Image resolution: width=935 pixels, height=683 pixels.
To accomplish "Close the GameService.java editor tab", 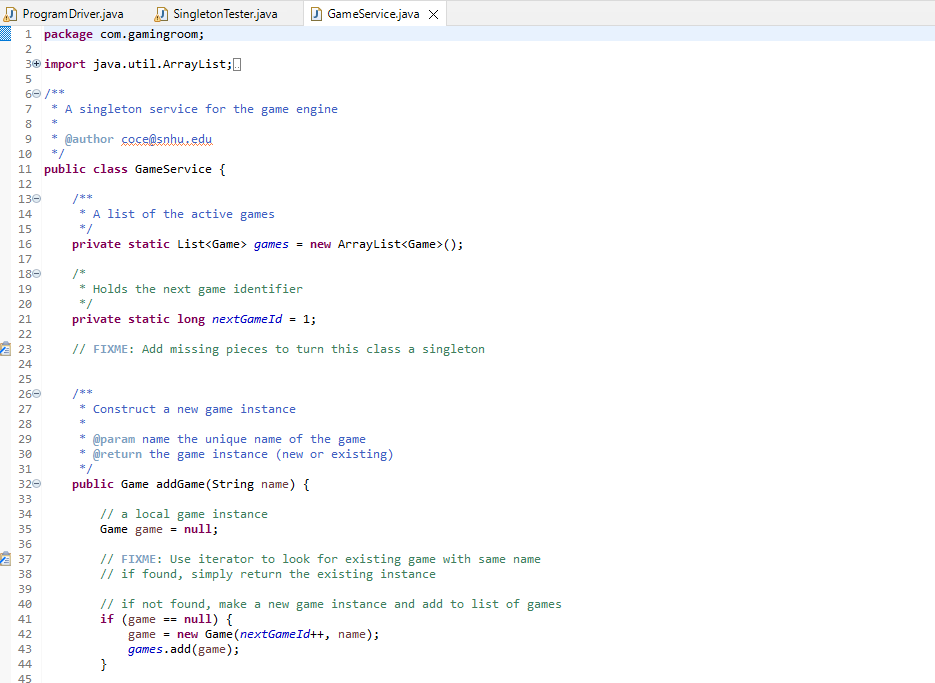I will pyautogui.click(x=434, y=14).
